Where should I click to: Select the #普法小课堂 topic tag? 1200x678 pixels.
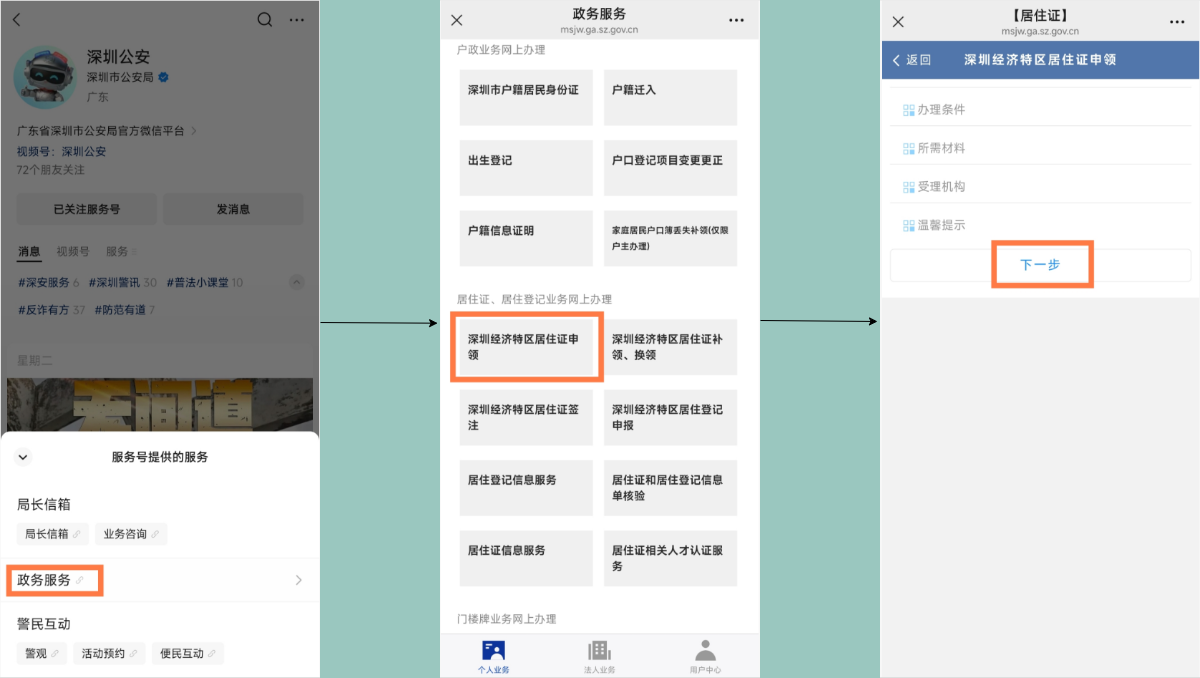click(x=204, y=283)
